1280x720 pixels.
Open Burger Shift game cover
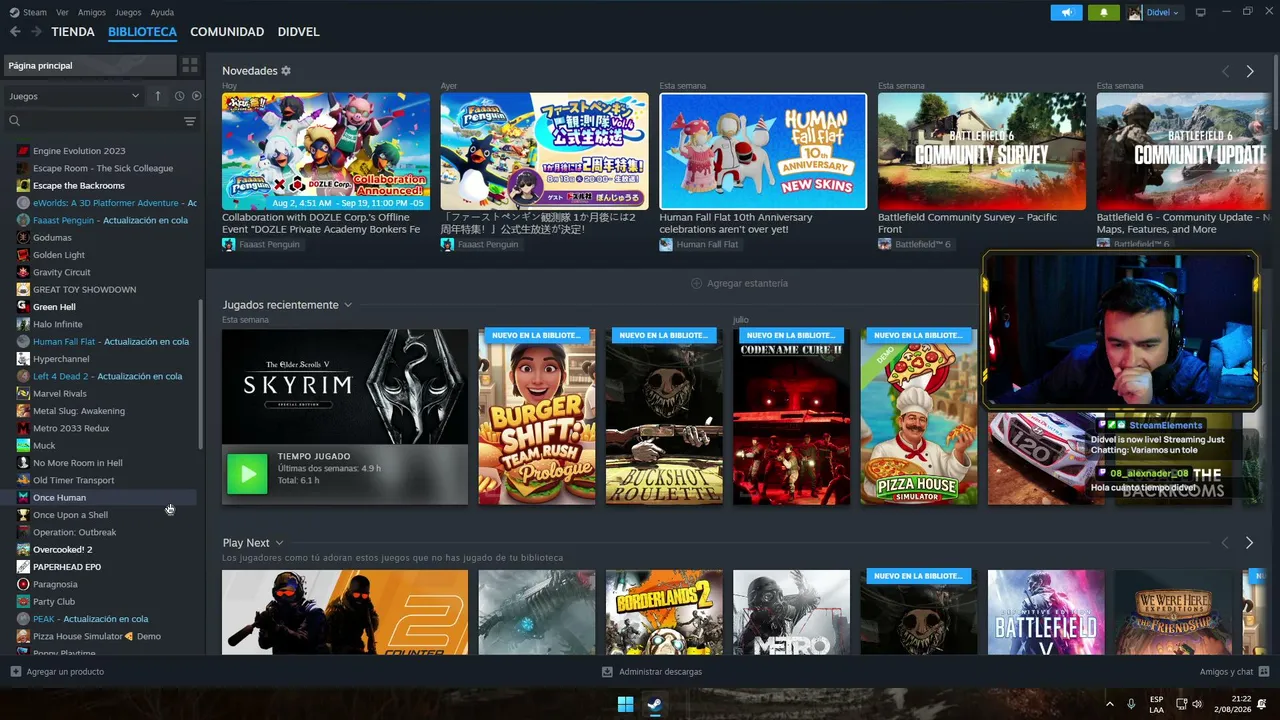537,417
